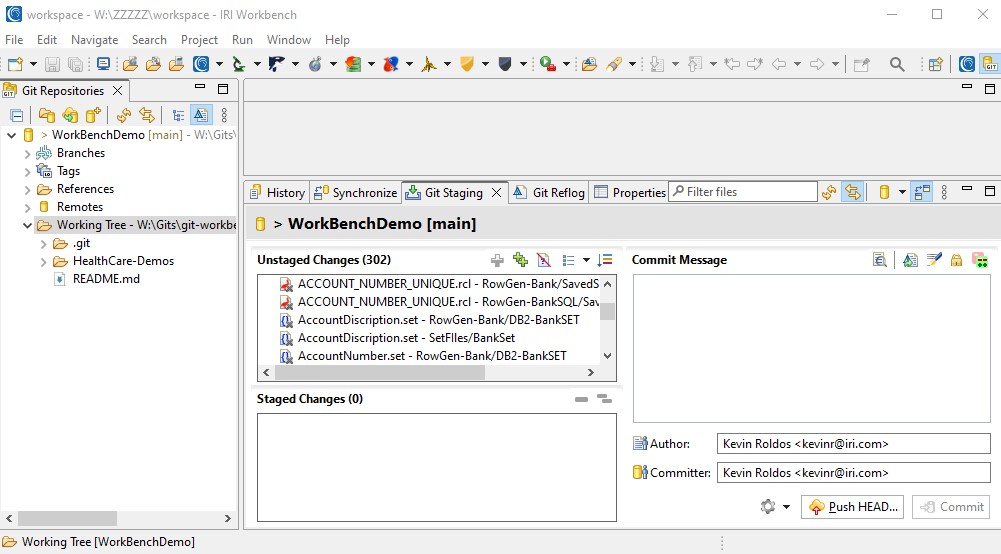Open dropdown next to Run external tools icon
The image size is (1001, 554).
[566, 64]
